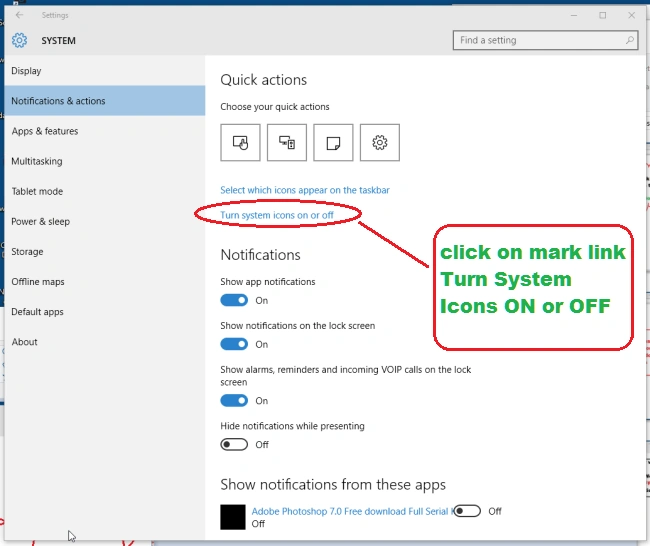Maximize the Settings window
This screenshot has width=650, height=546.
(602, 15)
